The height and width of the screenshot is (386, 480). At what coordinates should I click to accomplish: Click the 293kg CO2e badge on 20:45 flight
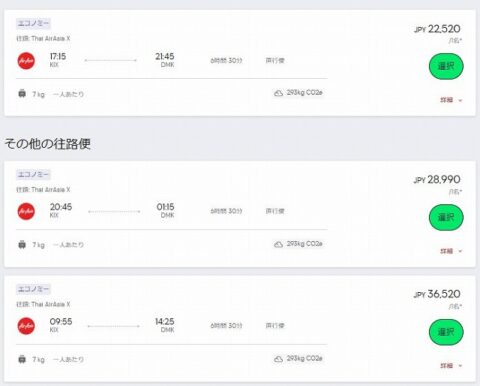tap(298, 244)
